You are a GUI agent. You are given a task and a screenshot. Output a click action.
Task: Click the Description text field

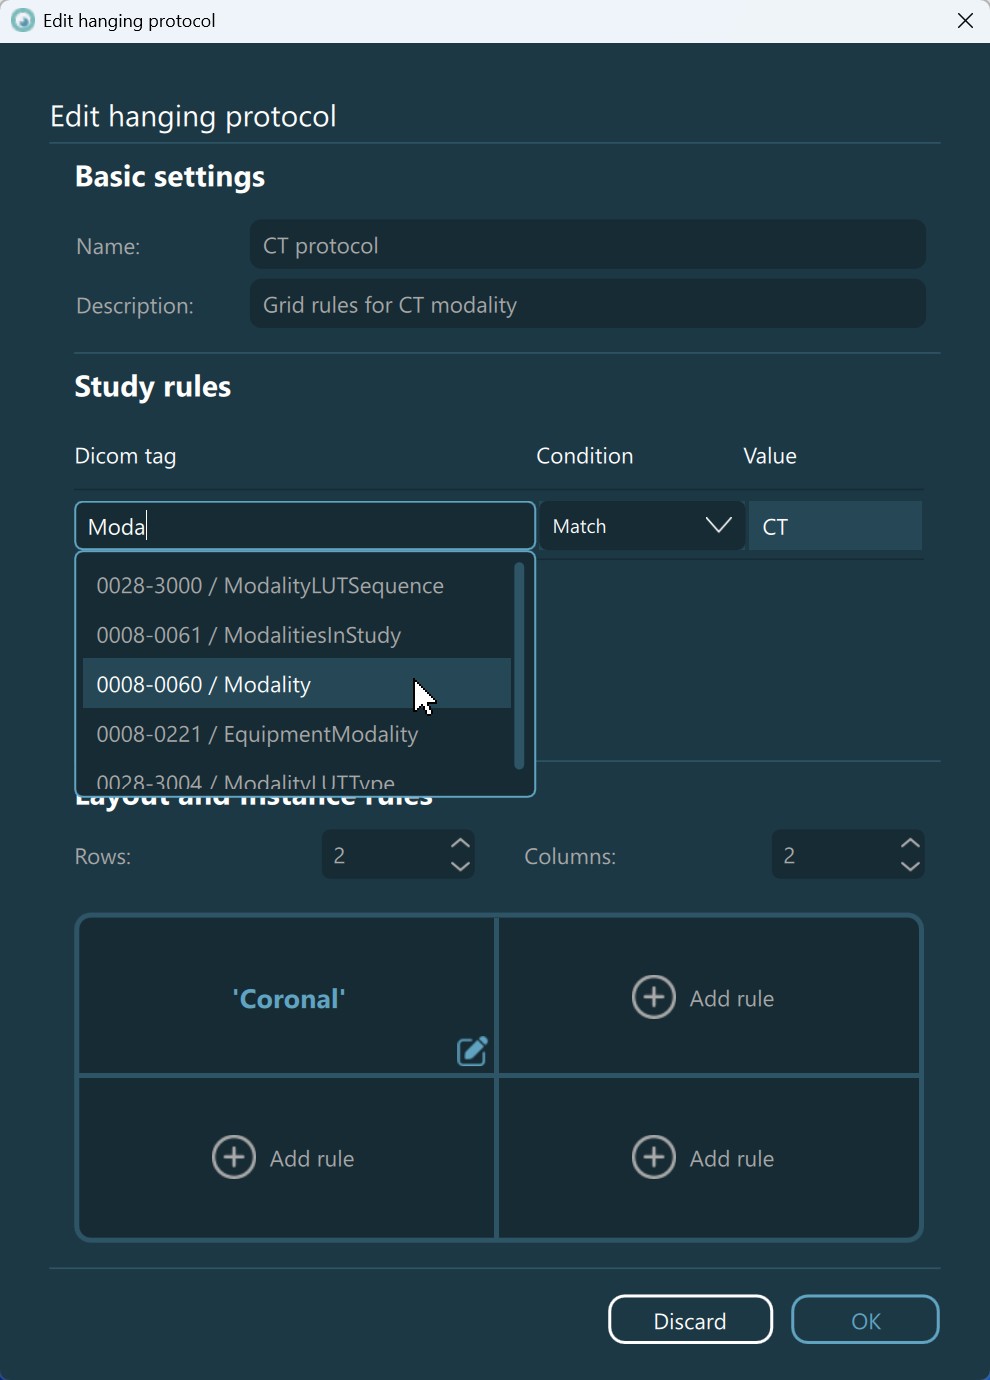(x=587, y=305)
